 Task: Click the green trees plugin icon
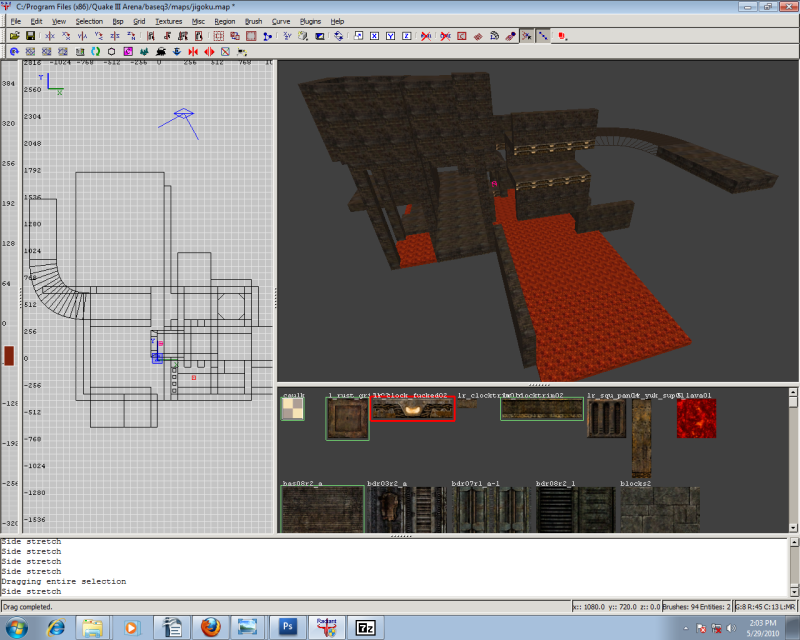[144, 52]
